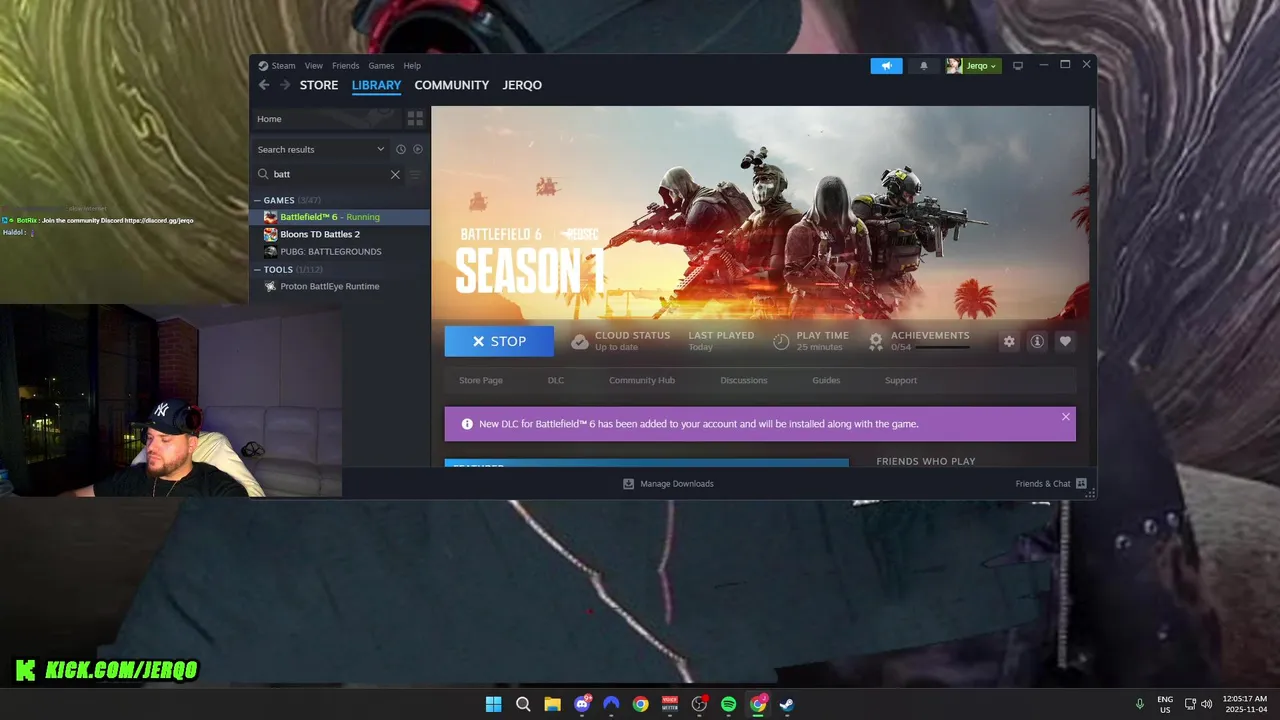Viewport: 1280px width, 720px height.
Task: Select Battlefield 6 in the games list
Action: click(340, 217)
